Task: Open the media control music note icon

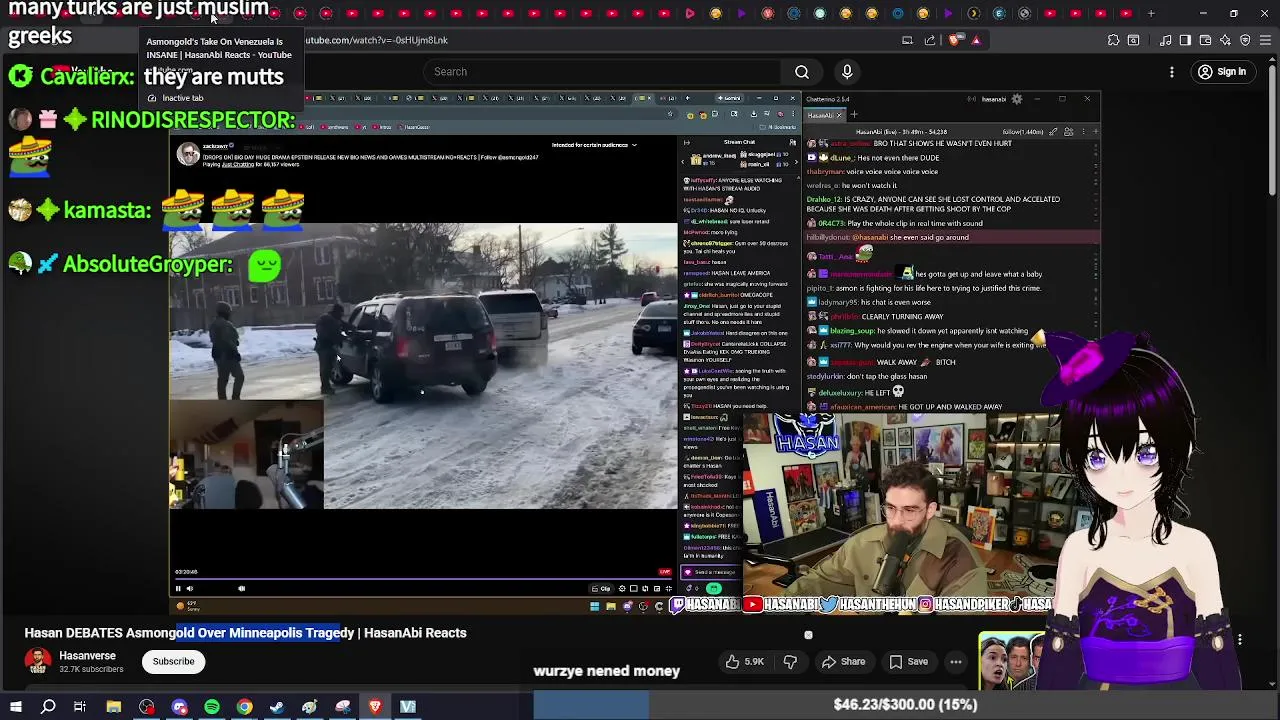Action: (x=1166, y=40)
